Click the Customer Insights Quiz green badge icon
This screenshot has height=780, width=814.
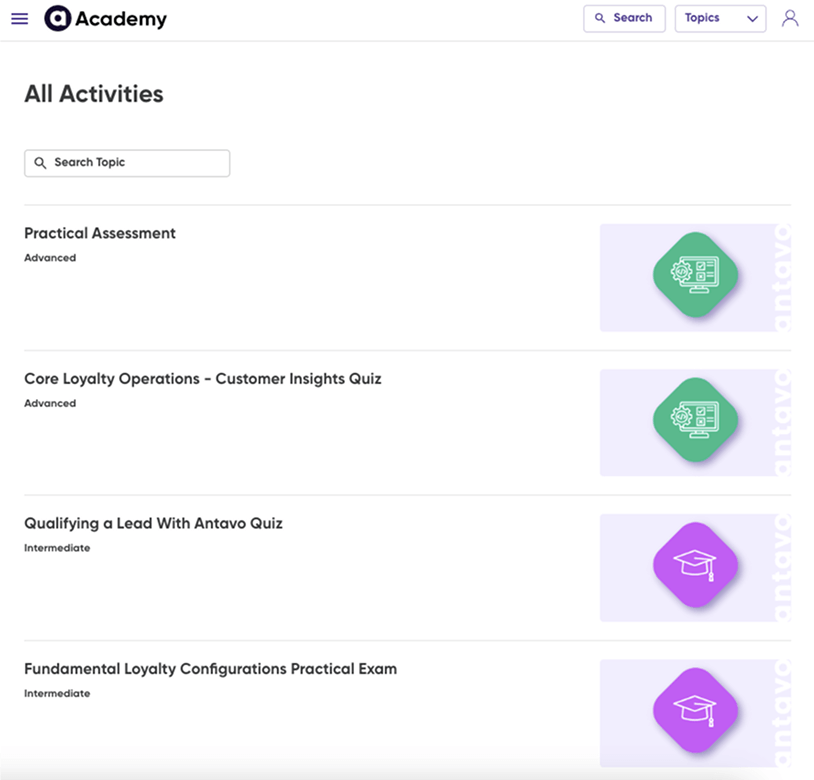click(x=695, y=420)
